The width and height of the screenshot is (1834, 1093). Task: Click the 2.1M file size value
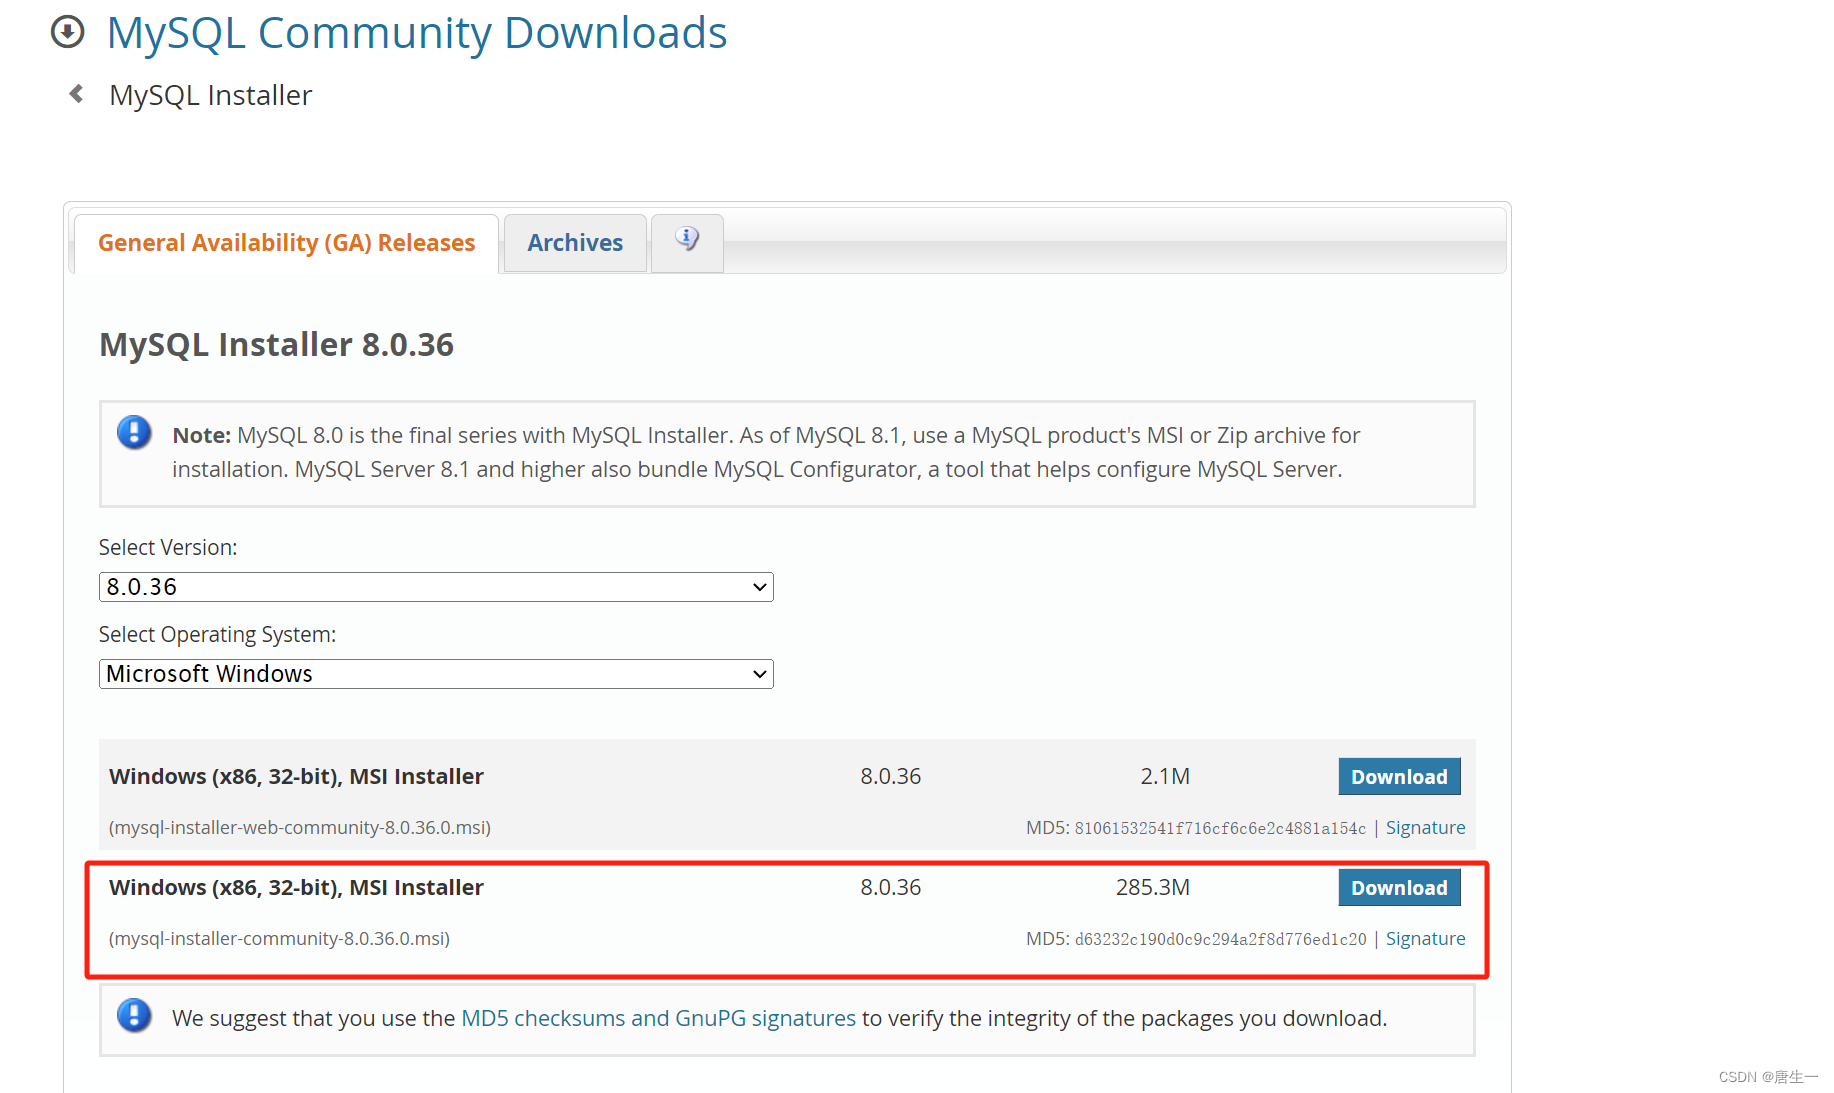1165,777
